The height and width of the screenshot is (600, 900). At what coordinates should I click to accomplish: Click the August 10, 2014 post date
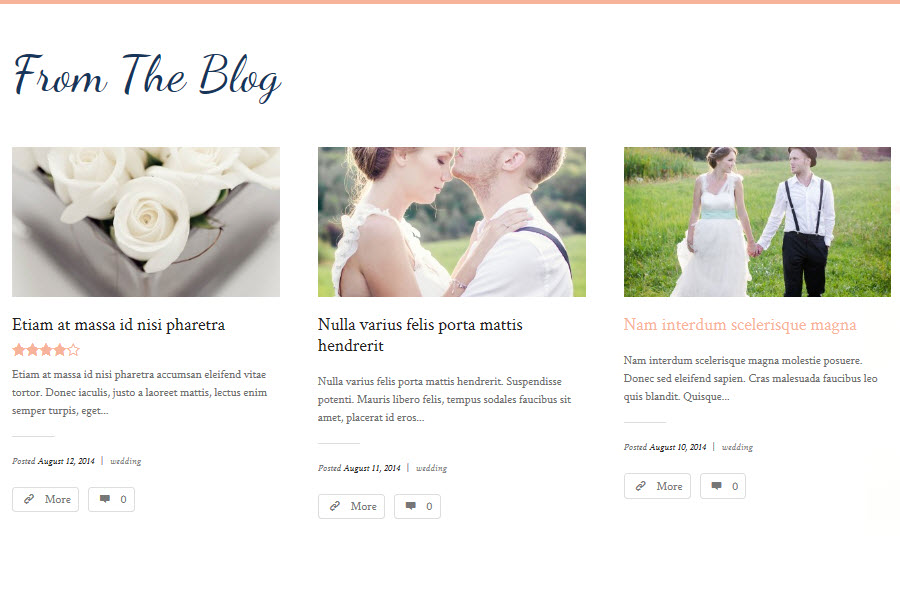click(x=678, y=447)
